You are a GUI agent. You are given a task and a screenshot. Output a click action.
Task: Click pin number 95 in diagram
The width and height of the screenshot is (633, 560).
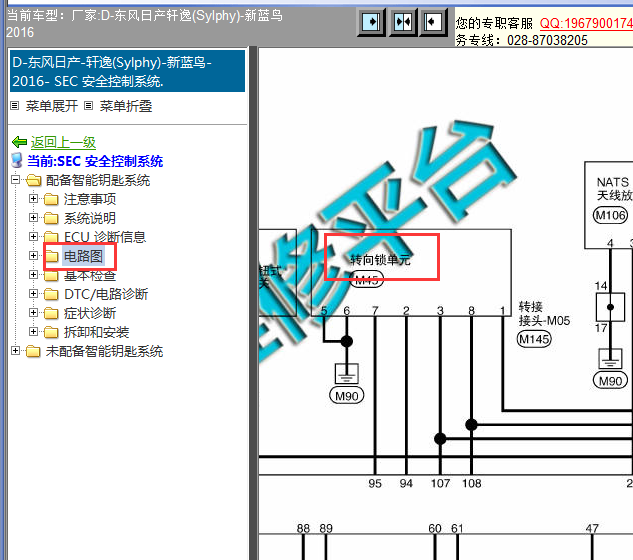375,483
